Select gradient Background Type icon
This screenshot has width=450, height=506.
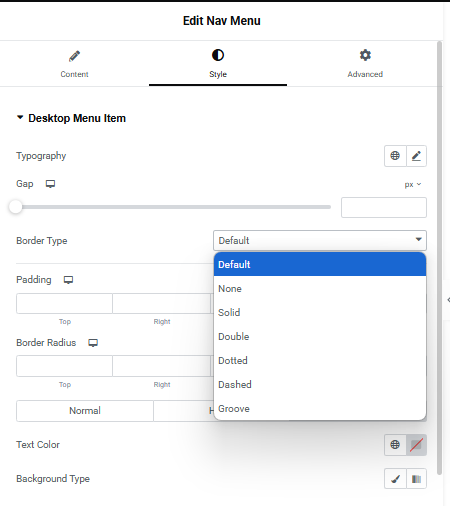(x=416, y=479)
